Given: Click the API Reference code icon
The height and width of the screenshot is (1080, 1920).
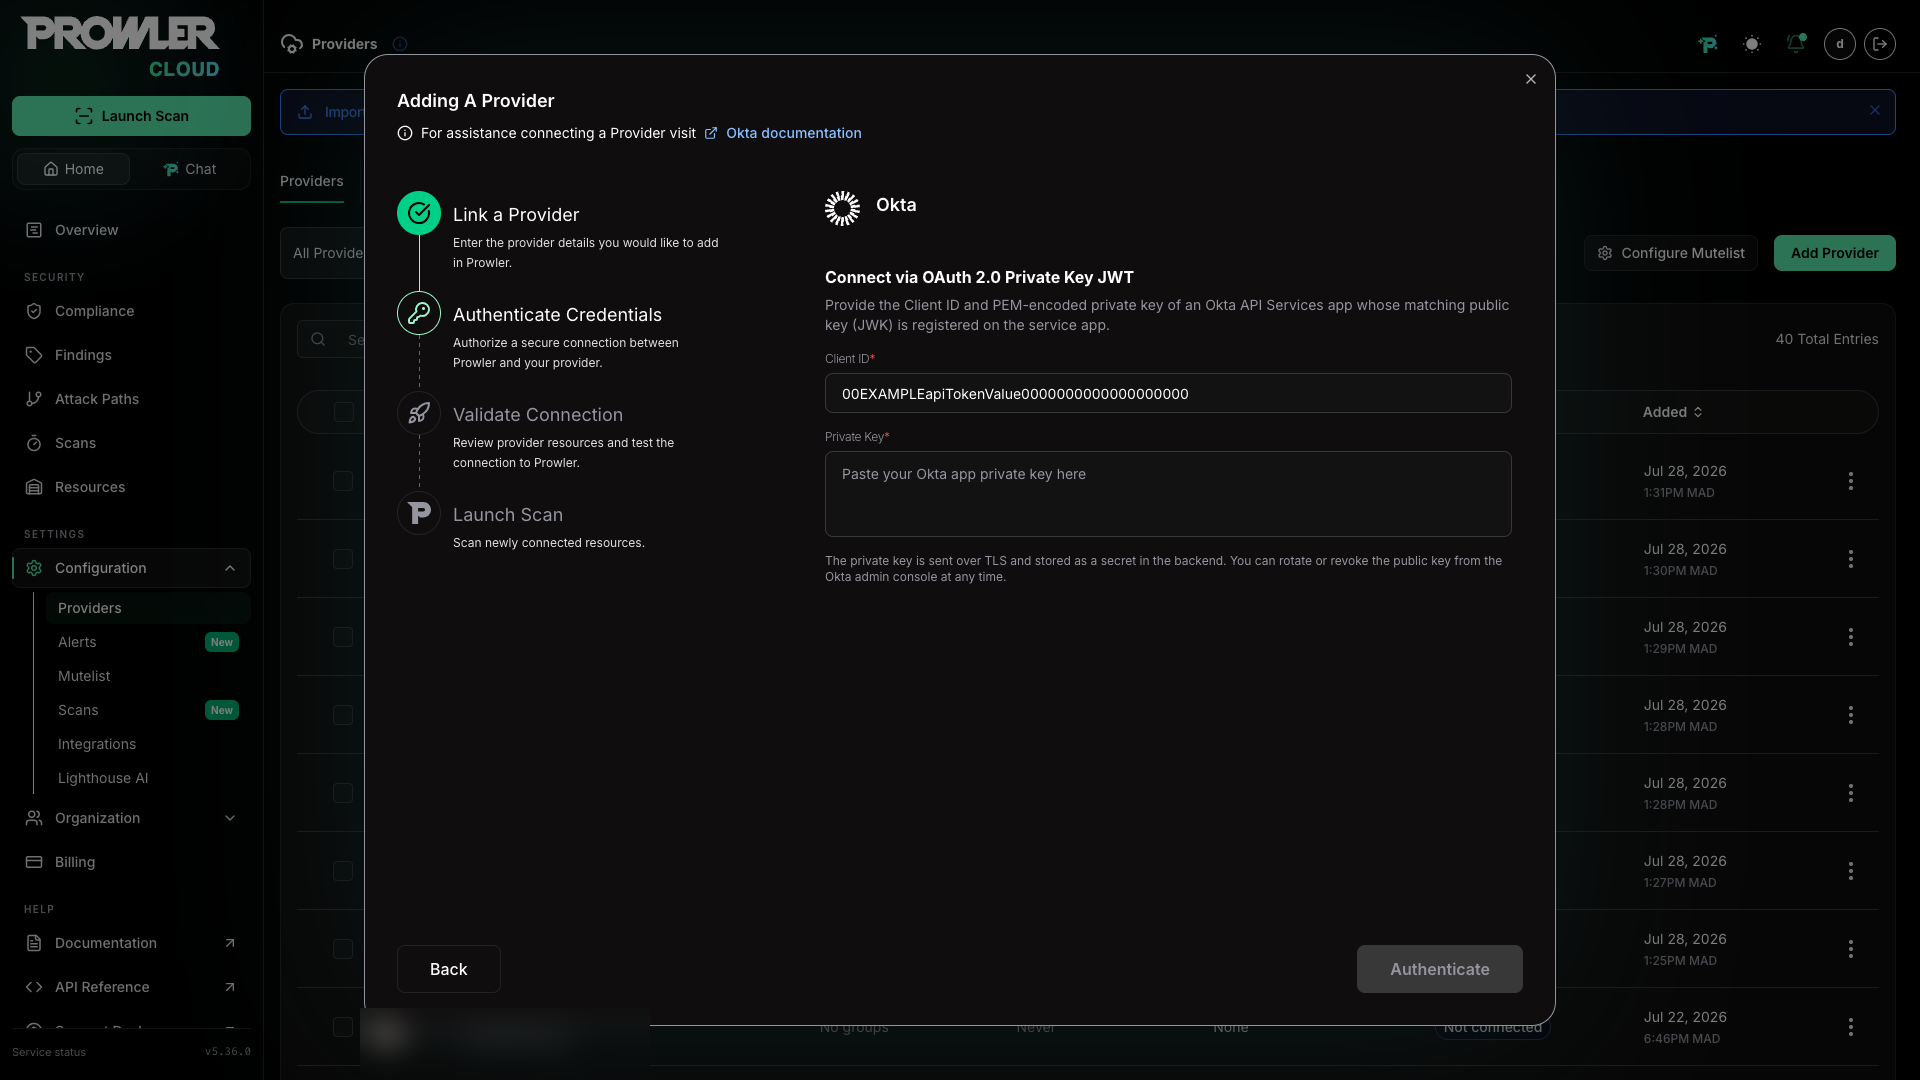Looking at the screenshot, I should pyautogui.click(x=34, y=987).
